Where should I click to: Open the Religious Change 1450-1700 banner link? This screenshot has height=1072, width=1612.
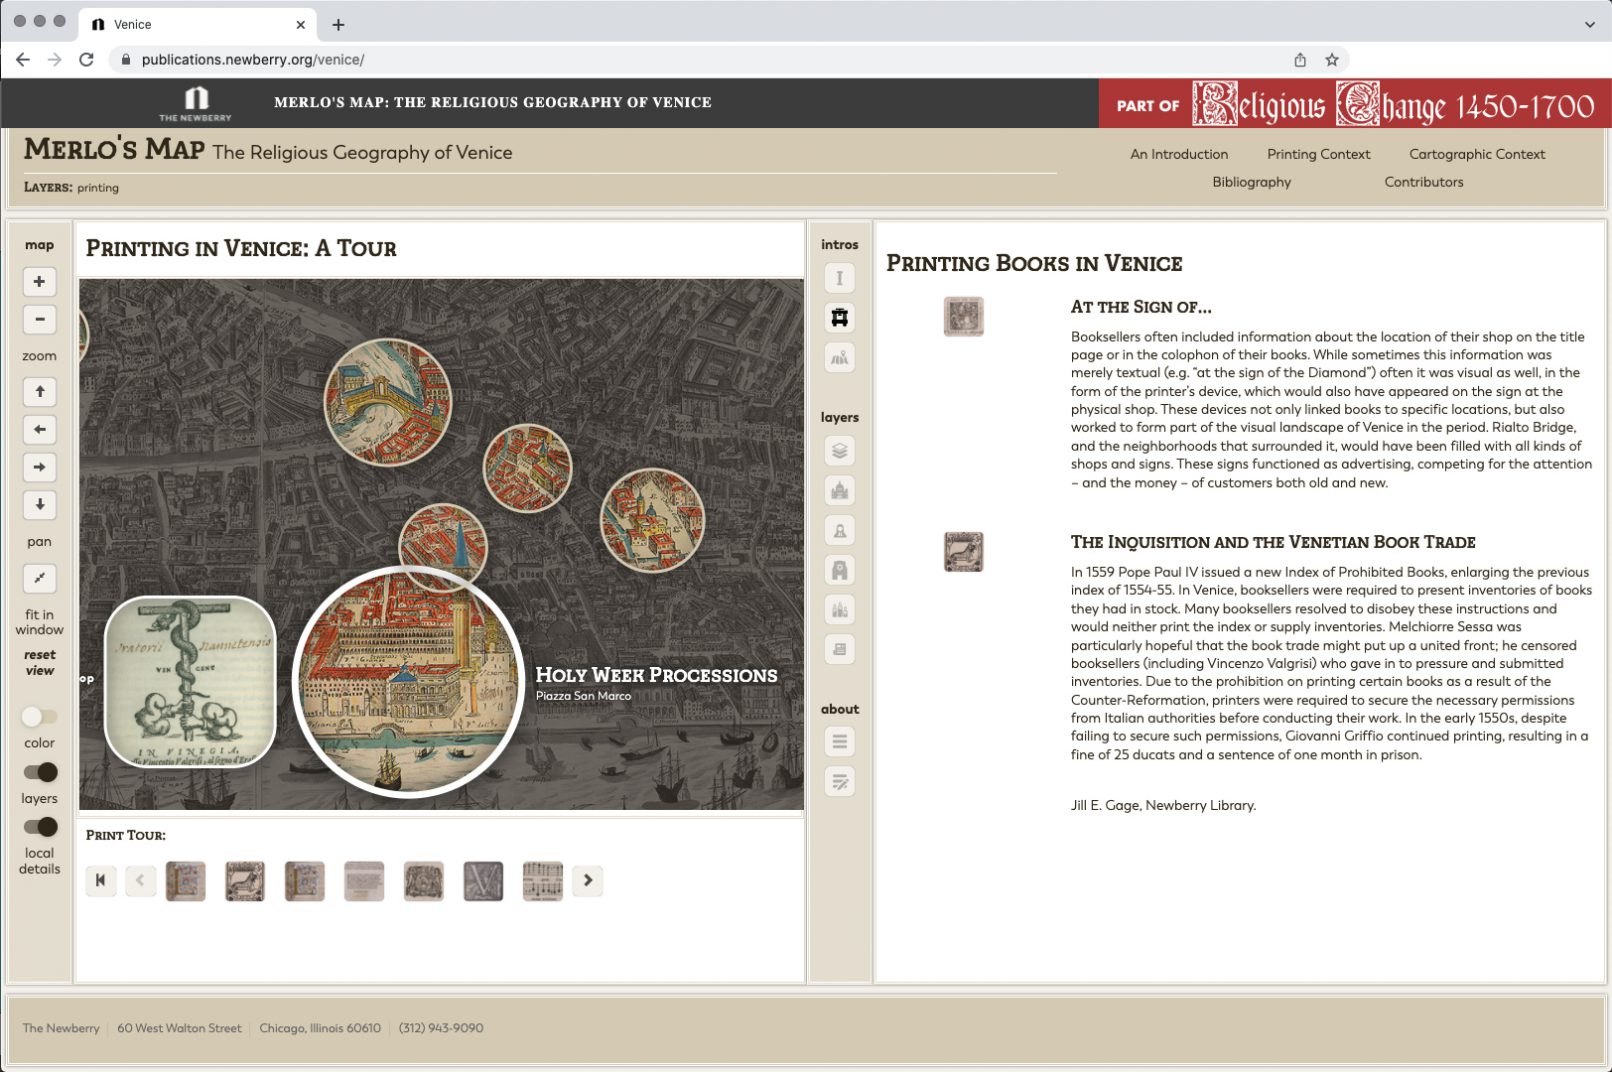coord(1392,104)
